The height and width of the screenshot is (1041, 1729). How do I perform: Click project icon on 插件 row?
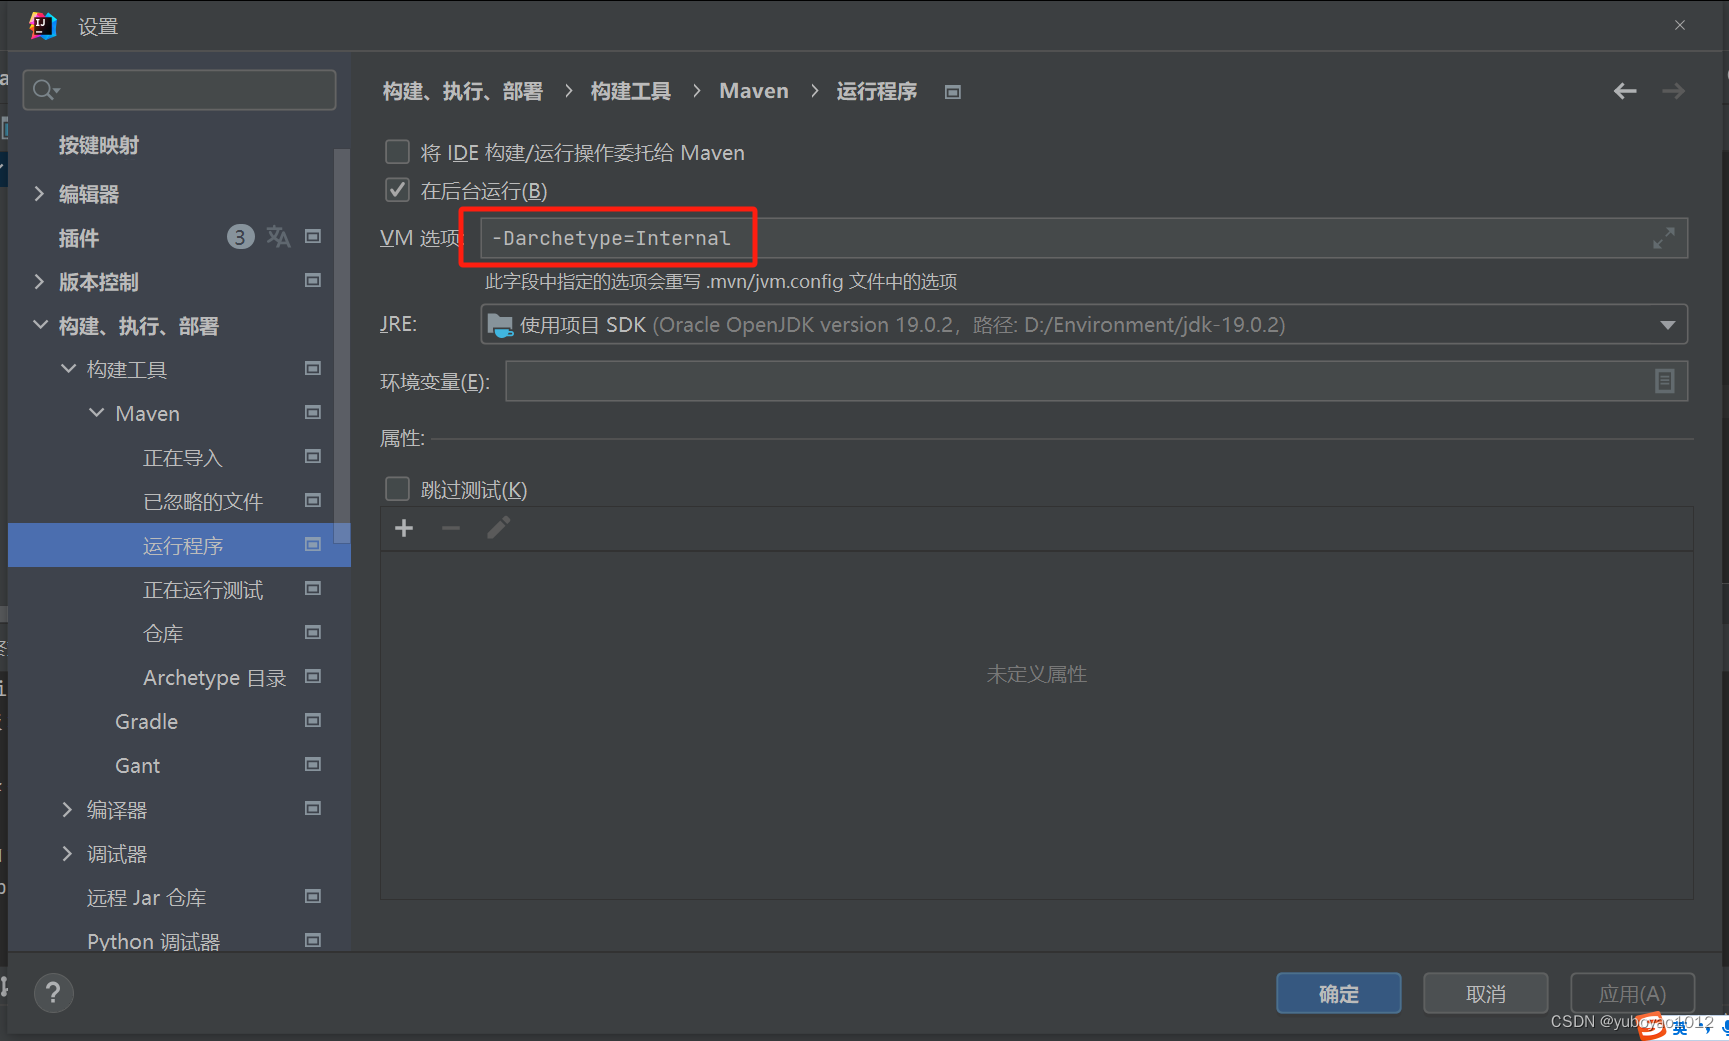(x=313, y=237)
